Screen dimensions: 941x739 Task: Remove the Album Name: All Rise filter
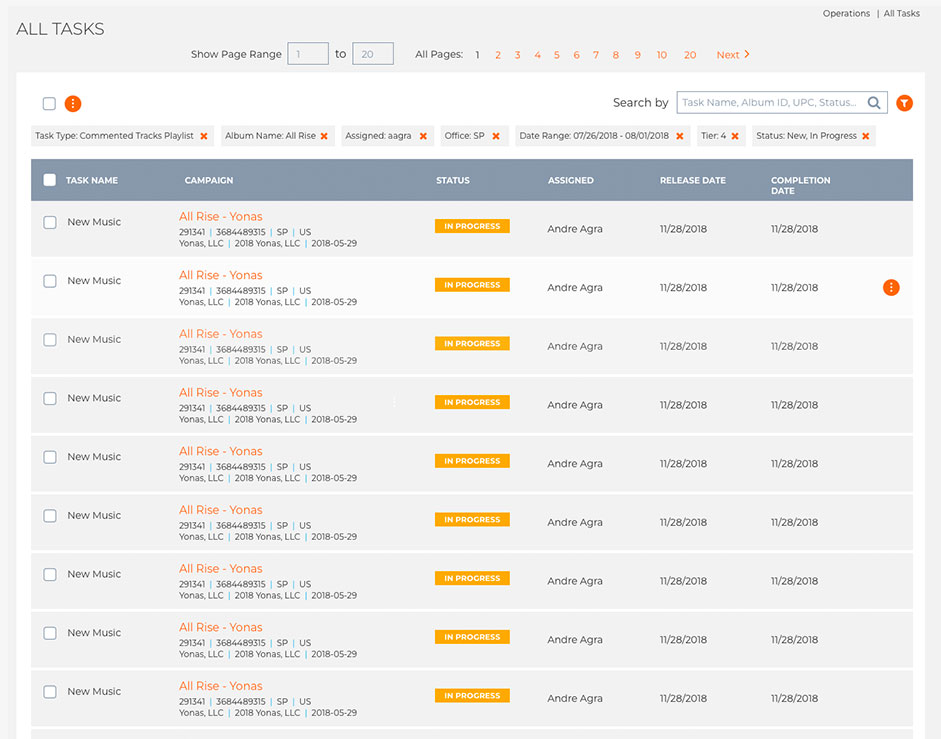pyautogui.click(x=324, y=136)
